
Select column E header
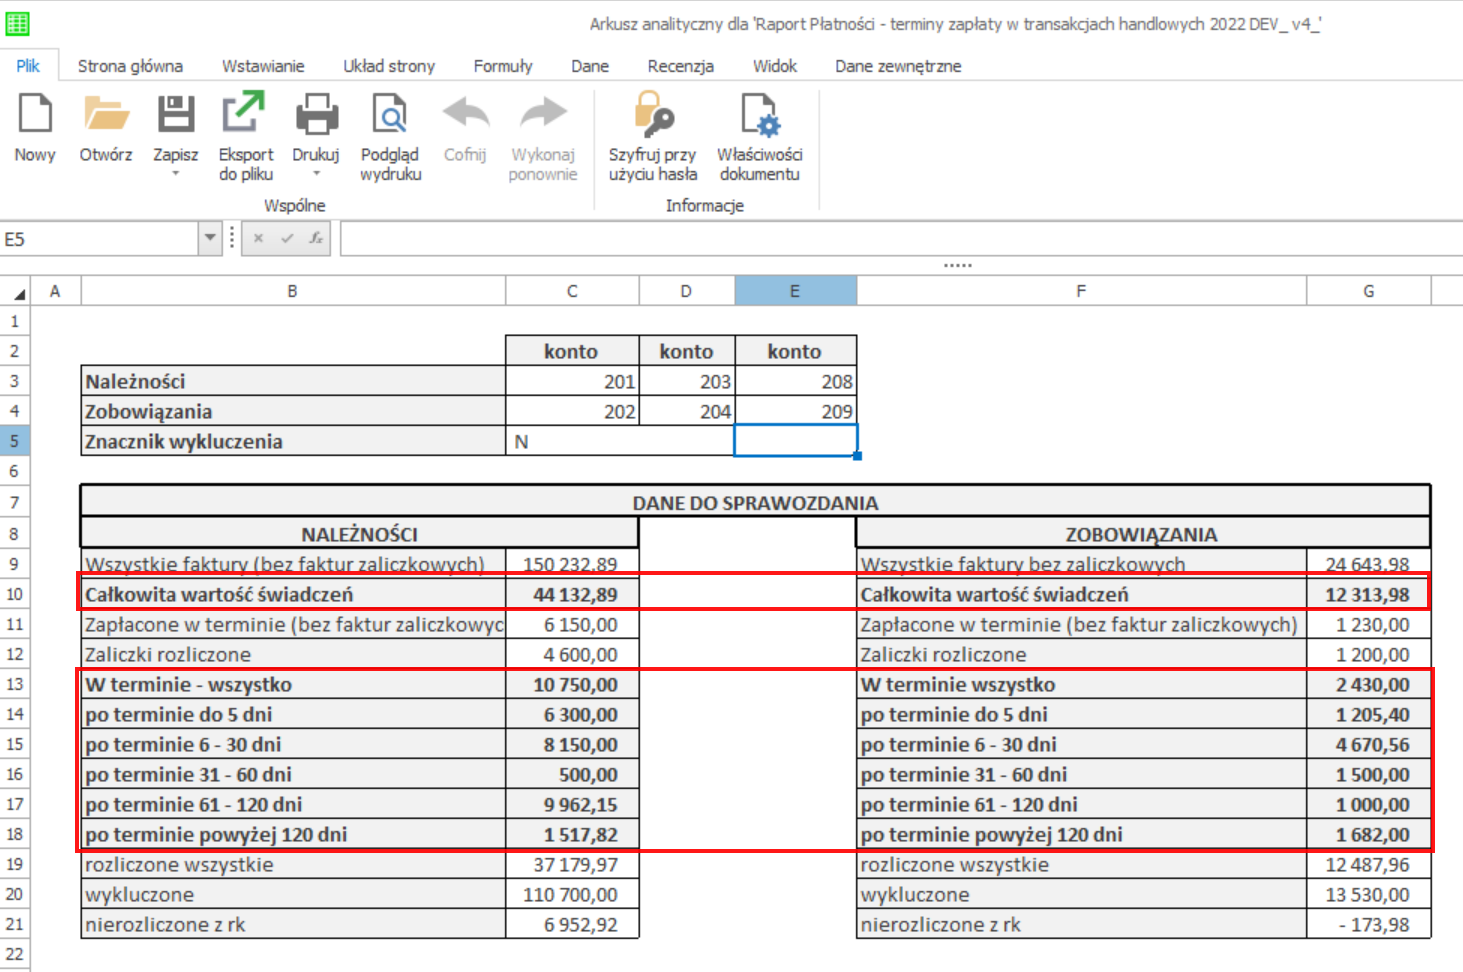tap(795, 291)
